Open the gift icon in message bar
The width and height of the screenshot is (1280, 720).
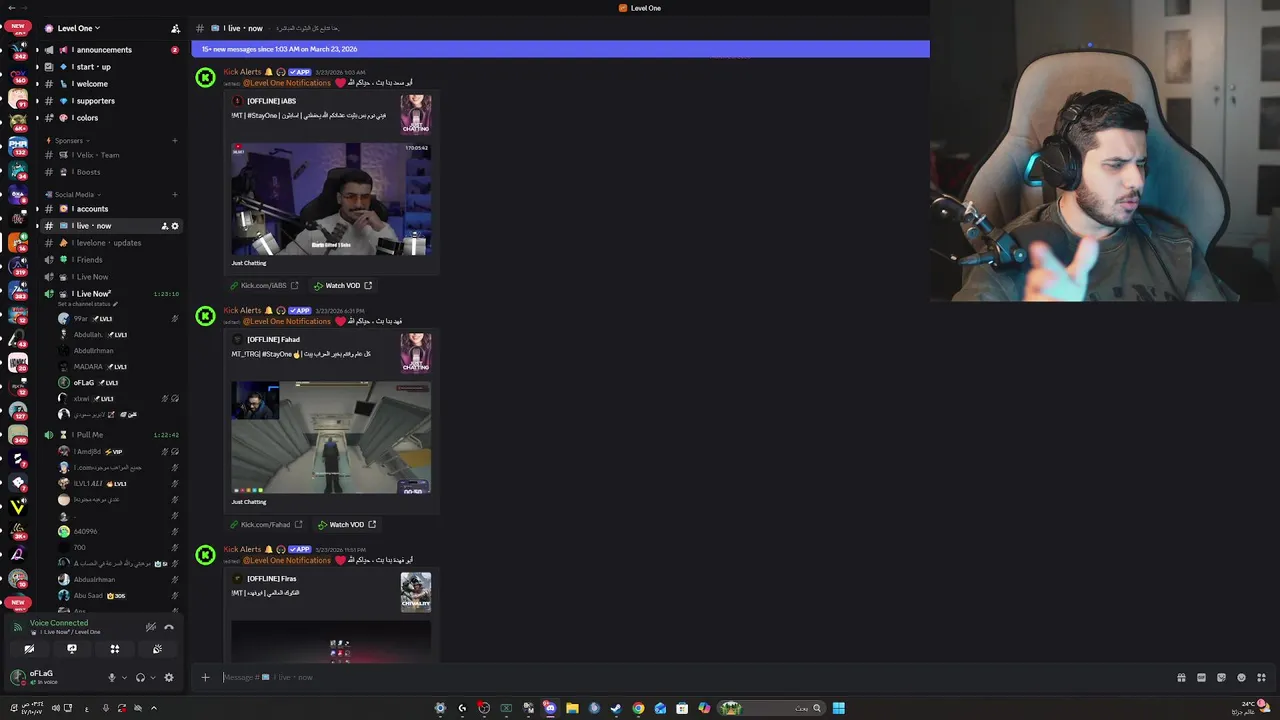(1181, 677)
